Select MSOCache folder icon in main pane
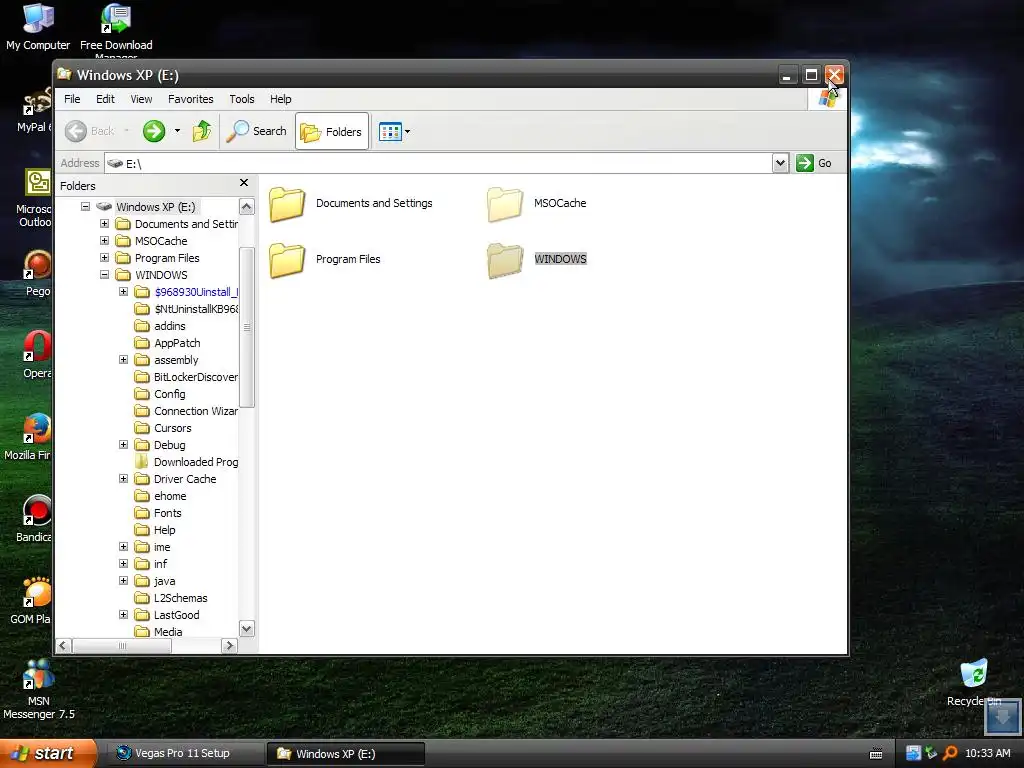This screenshot has height=768, width=1024. pyautogui.click(x=504, y=204)
